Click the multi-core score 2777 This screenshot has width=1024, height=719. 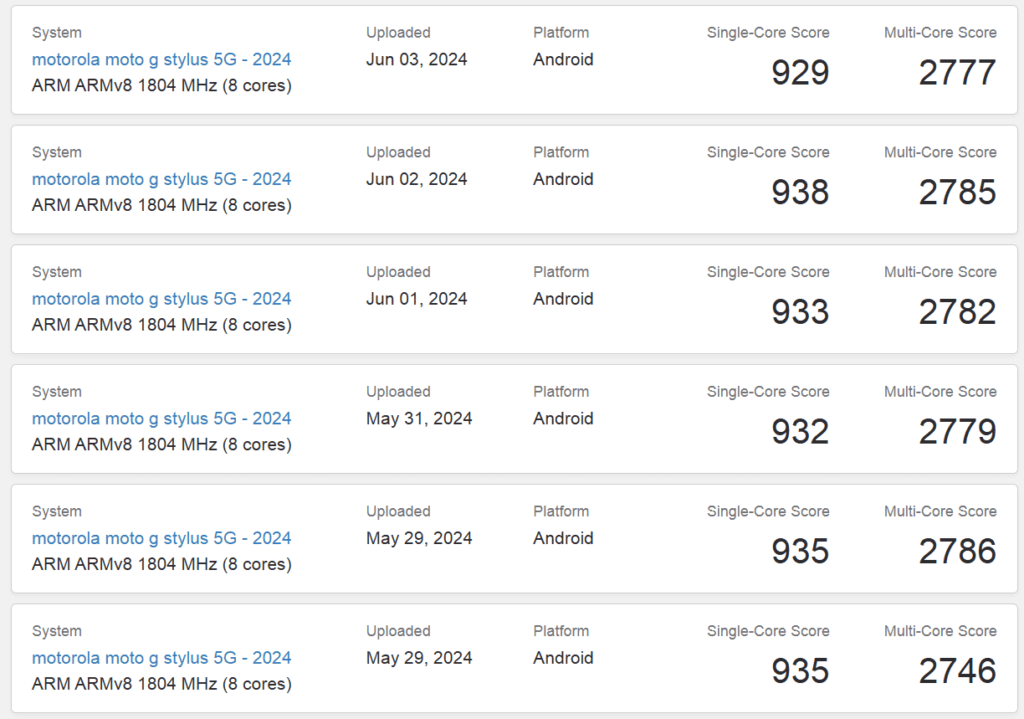click(x=957, y=72)
